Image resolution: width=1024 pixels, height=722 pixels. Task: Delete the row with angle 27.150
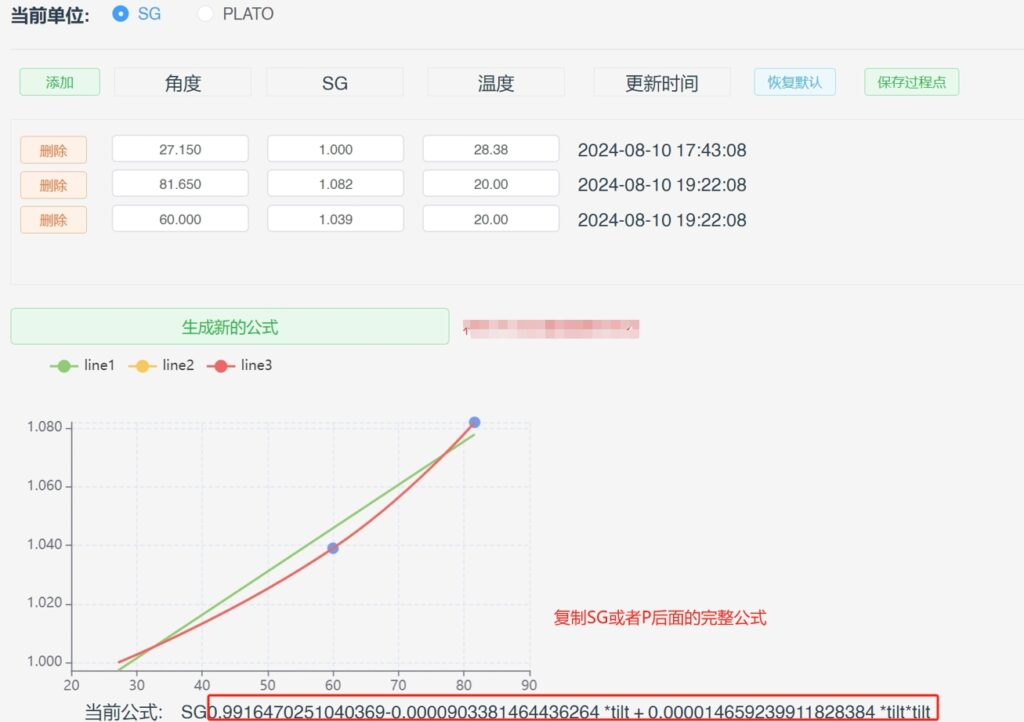[x=54, y=150]
